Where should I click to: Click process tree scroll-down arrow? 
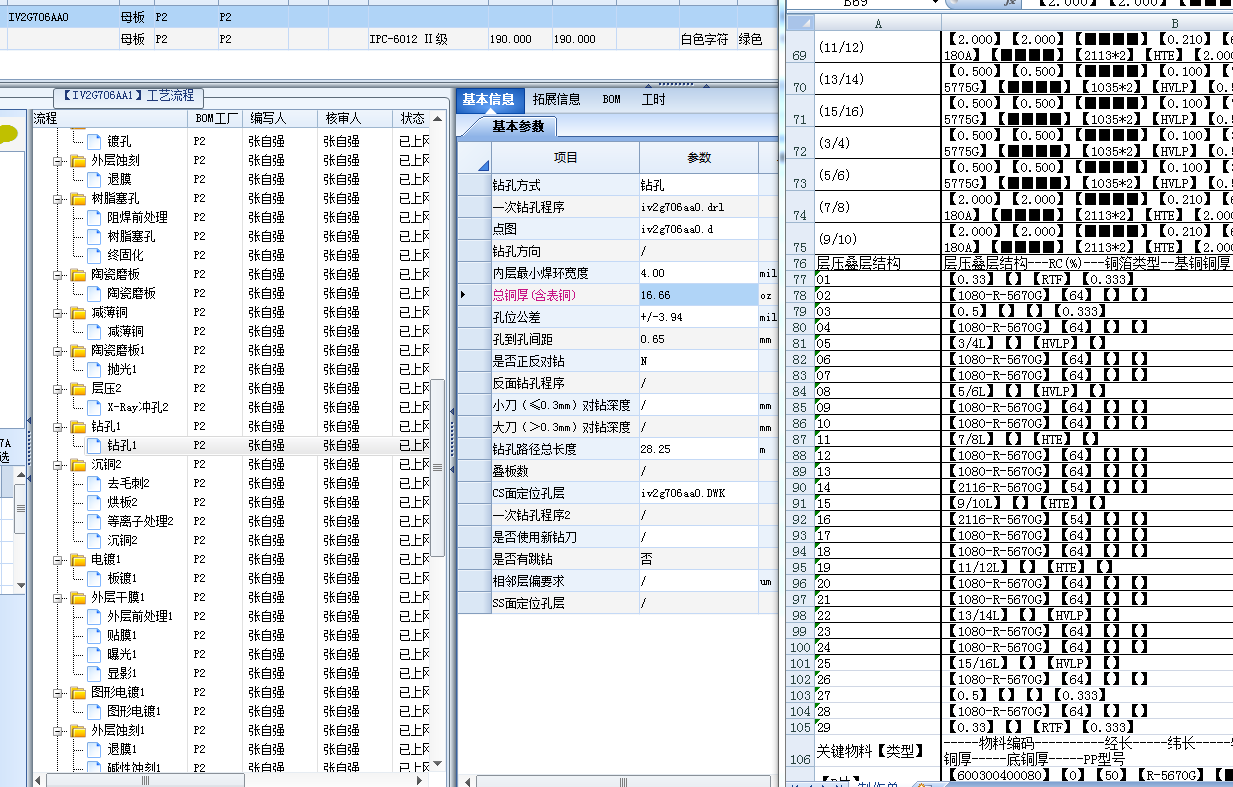(x=436, y=765)
